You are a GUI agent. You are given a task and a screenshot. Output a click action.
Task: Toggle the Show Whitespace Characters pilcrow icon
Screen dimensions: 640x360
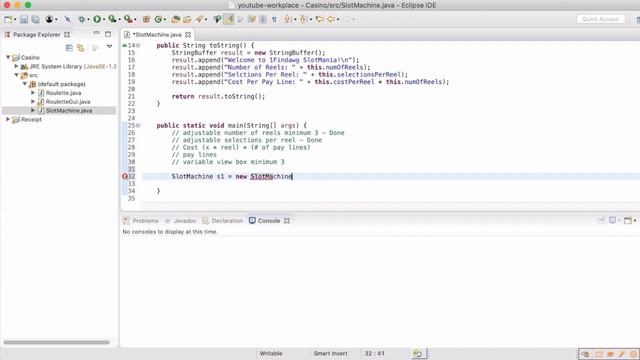[x=274, y=19]
